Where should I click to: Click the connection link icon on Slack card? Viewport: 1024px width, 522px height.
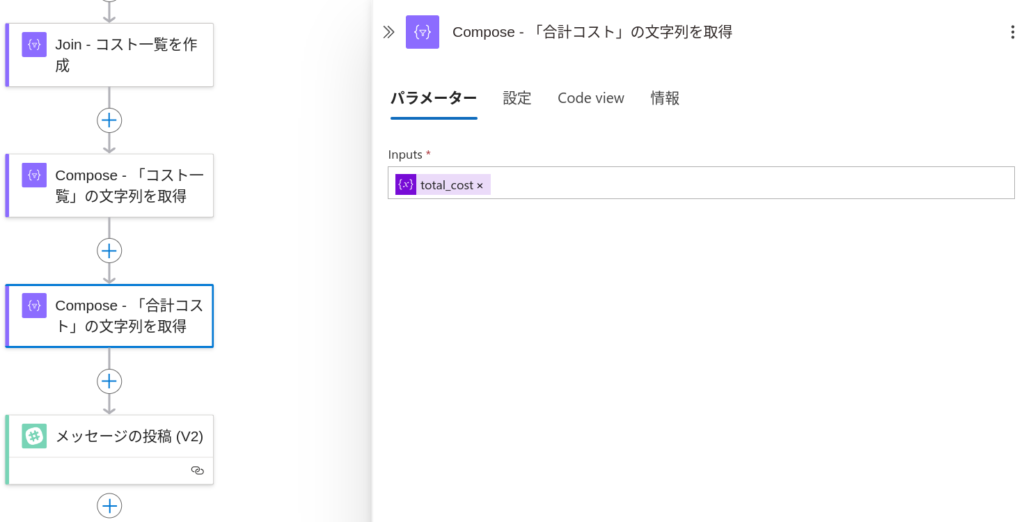point(197,470)
